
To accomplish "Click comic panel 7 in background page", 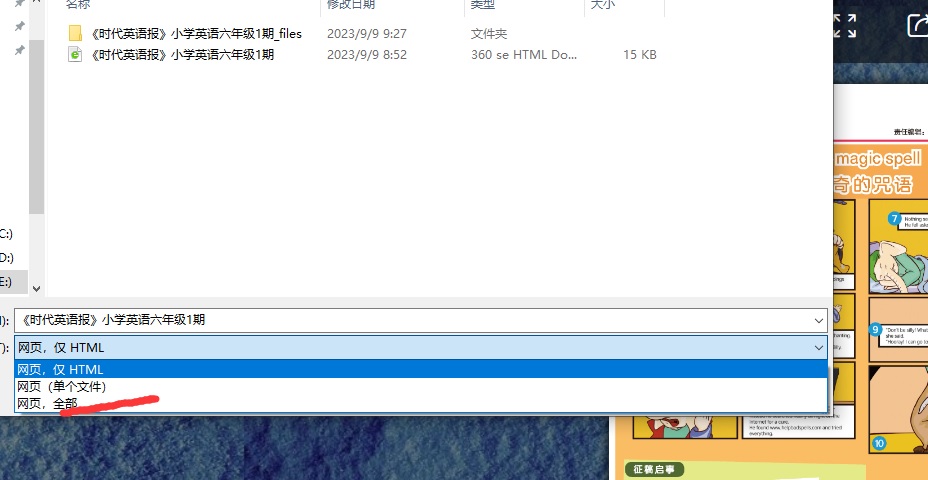I will [898, 244].
